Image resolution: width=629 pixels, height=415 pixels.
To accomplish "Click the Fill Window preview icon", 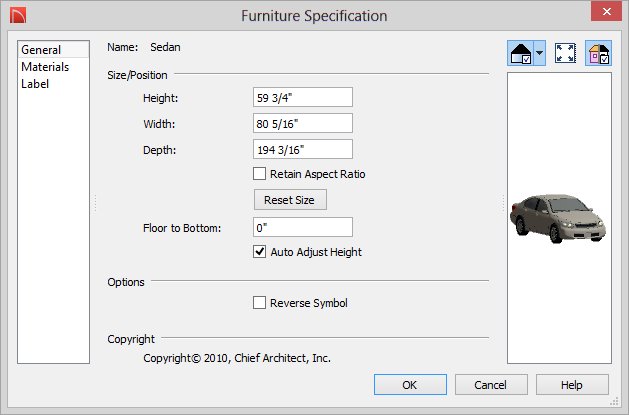I will pyautogui.click(x=565, y=53).
